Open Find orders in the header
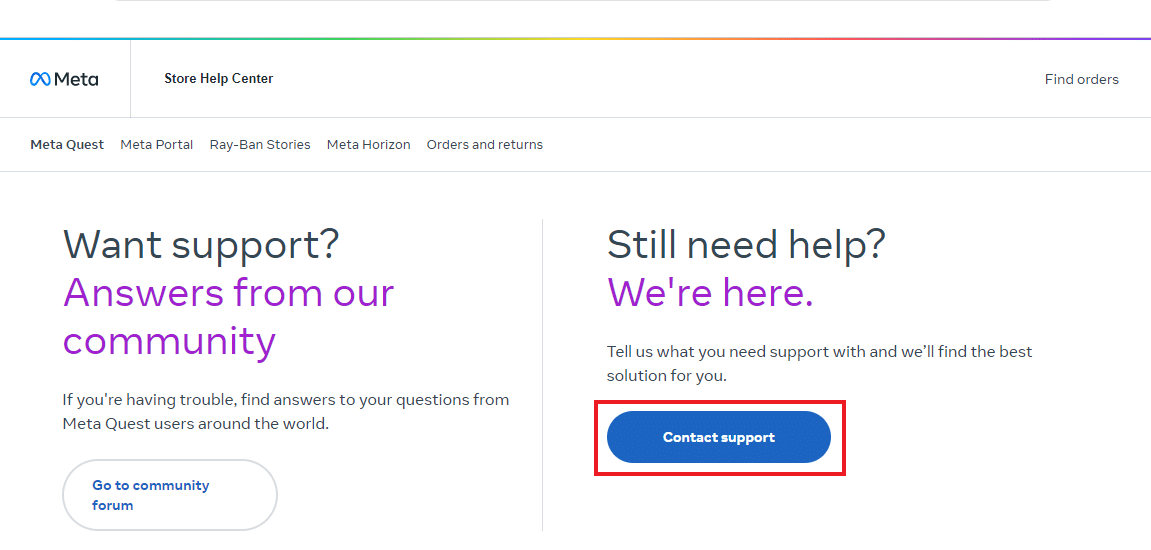This screenshot has height=550, width=1151. click(1081, 79)
